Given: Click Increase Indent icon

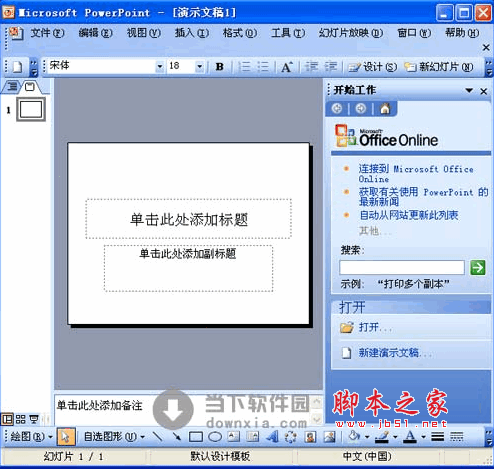Looking at the screenshot, I should 331,67.
